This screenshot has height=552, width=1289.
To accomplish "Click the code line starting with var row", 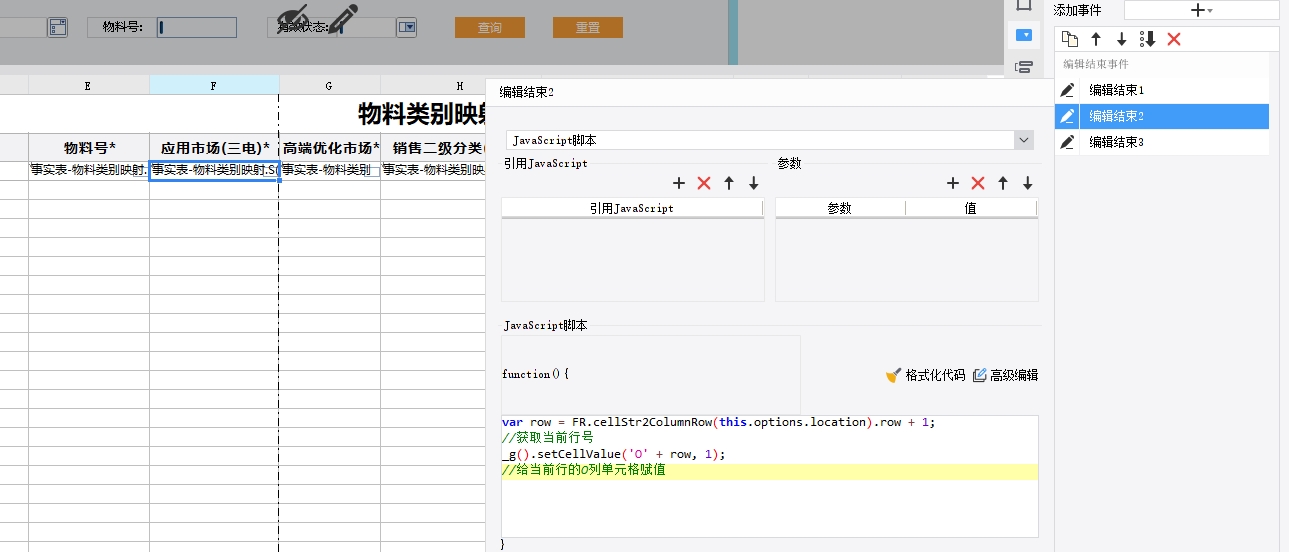I will click(x=718, y=422).
